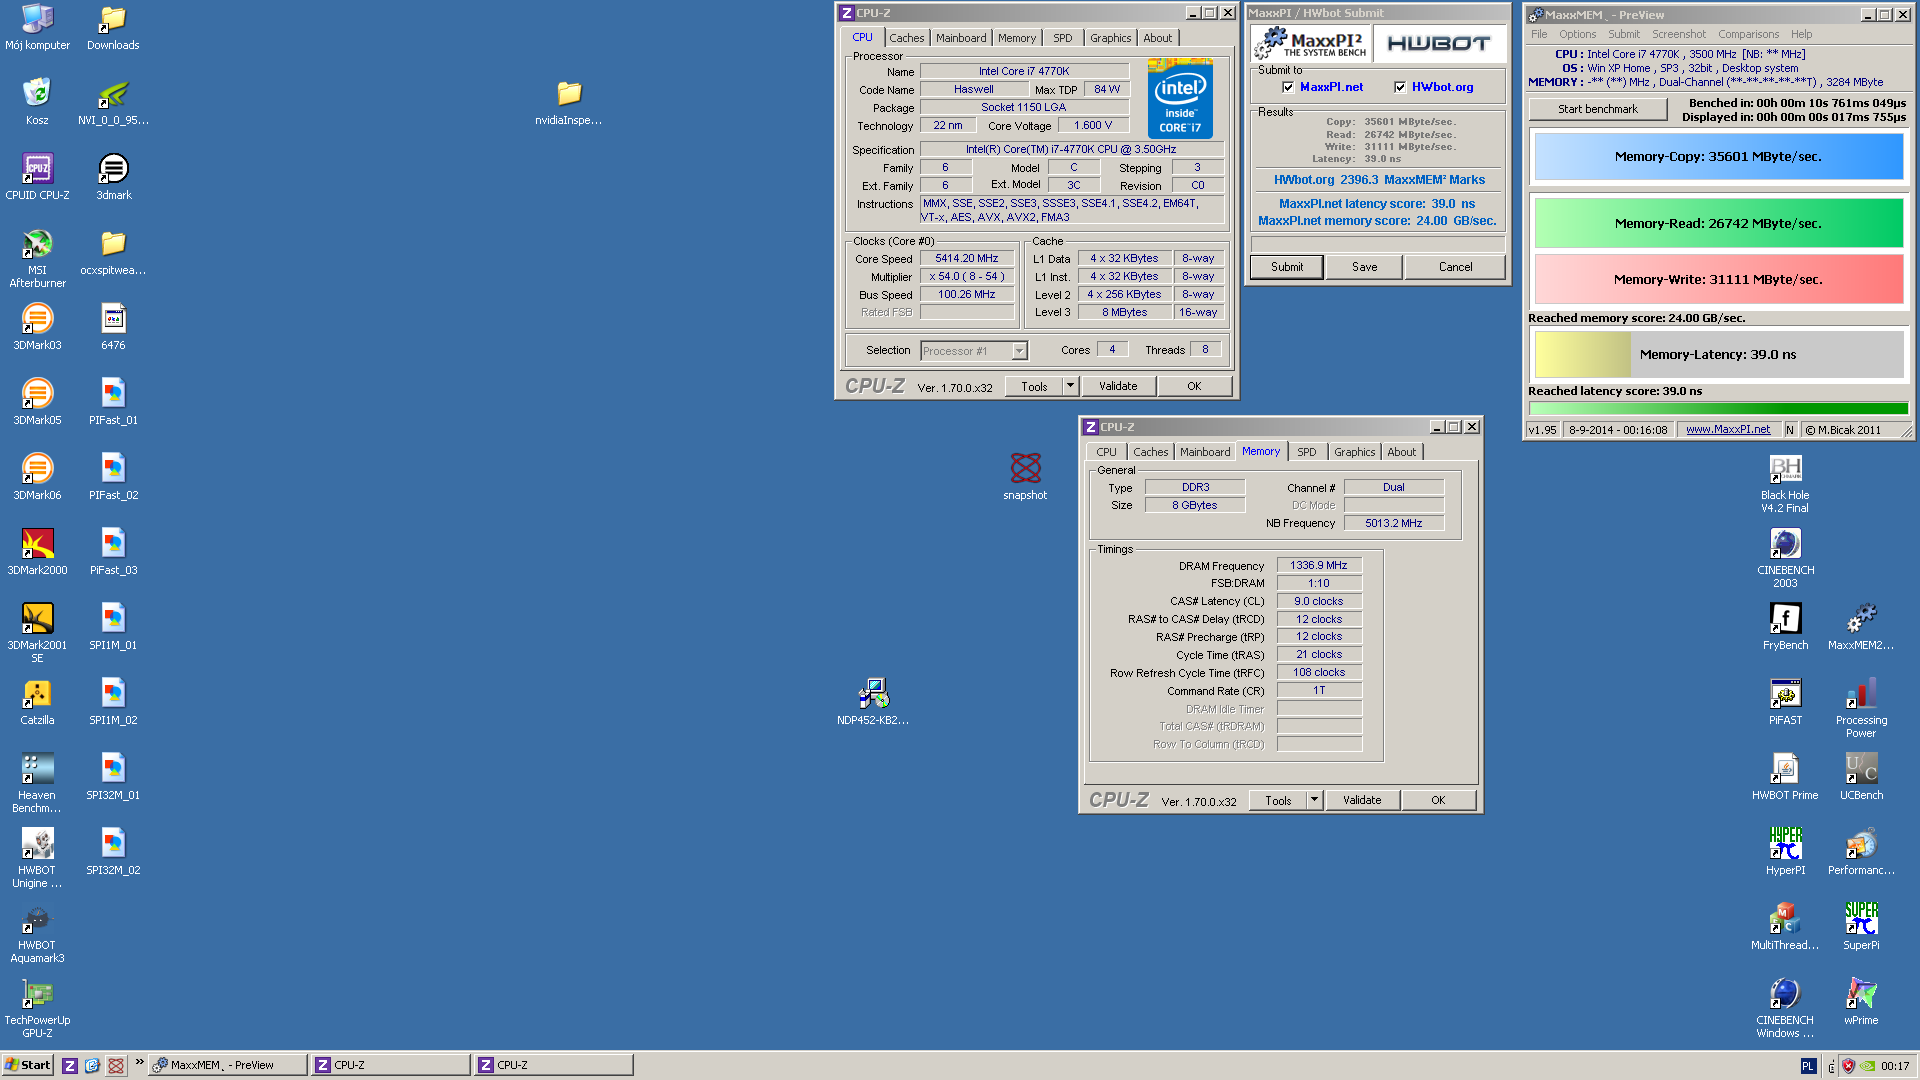Click the NB Frequency 5013.2 MHz field
The height and width of the screenshot is (1080, 1920).
pos(1393,523)
